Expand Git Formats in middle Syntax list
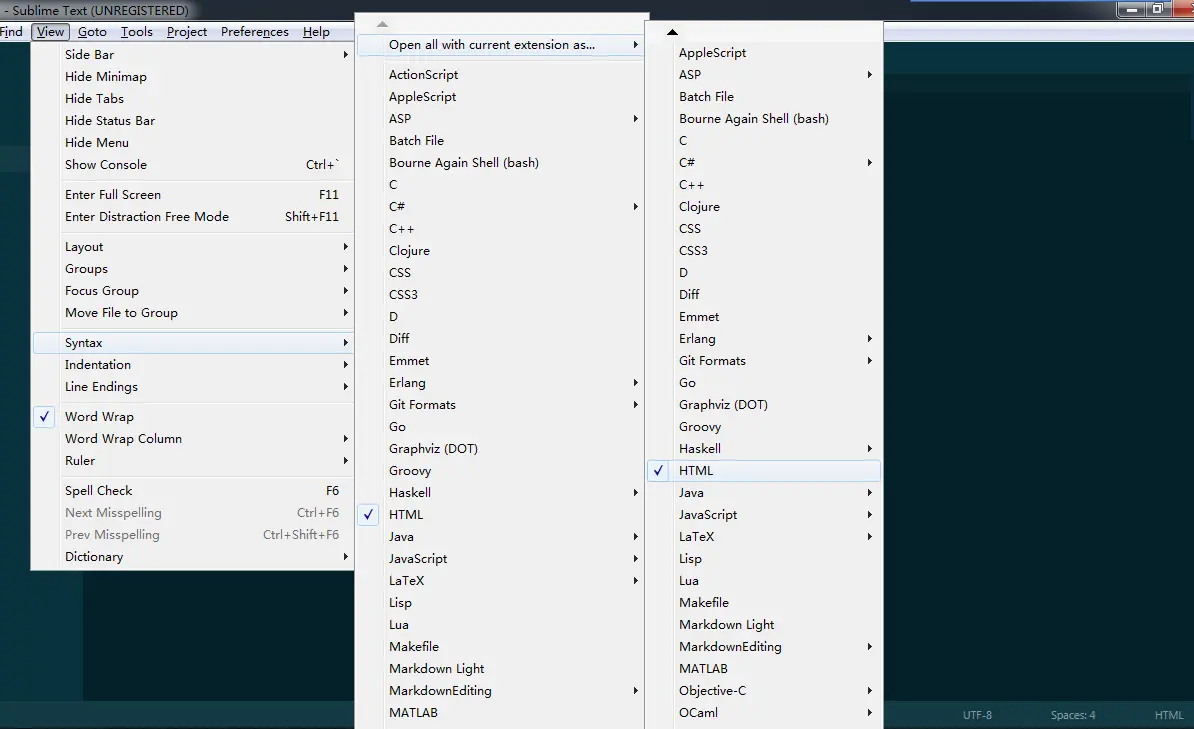 (500, 405)
